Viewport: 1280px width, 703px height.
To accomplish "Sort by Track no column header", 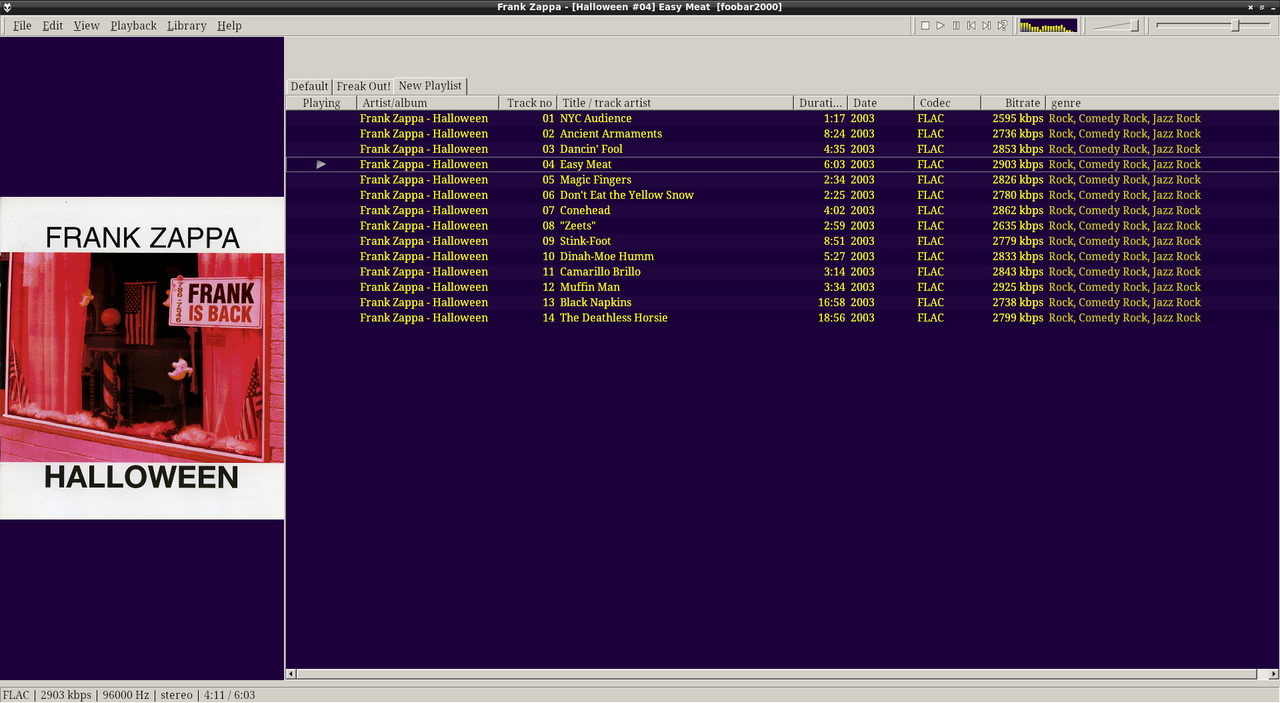I will (527, 103).
